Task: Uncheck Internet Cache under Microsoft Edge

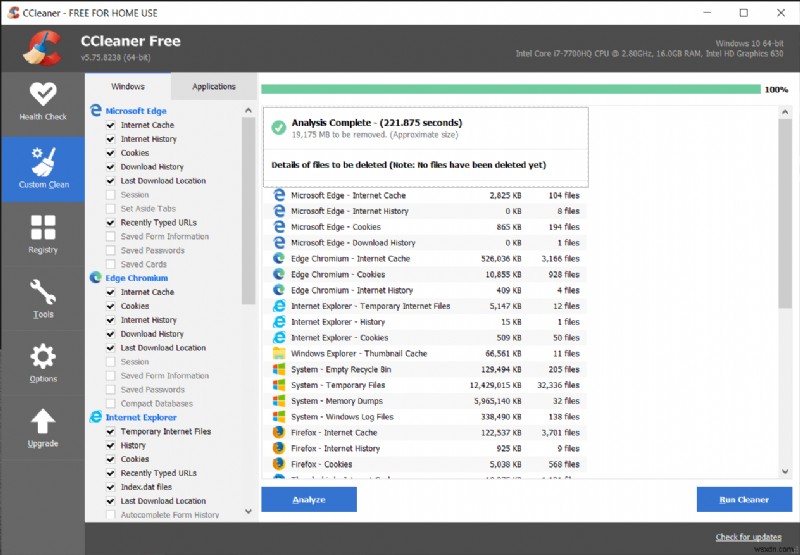Action: [111, 125]
